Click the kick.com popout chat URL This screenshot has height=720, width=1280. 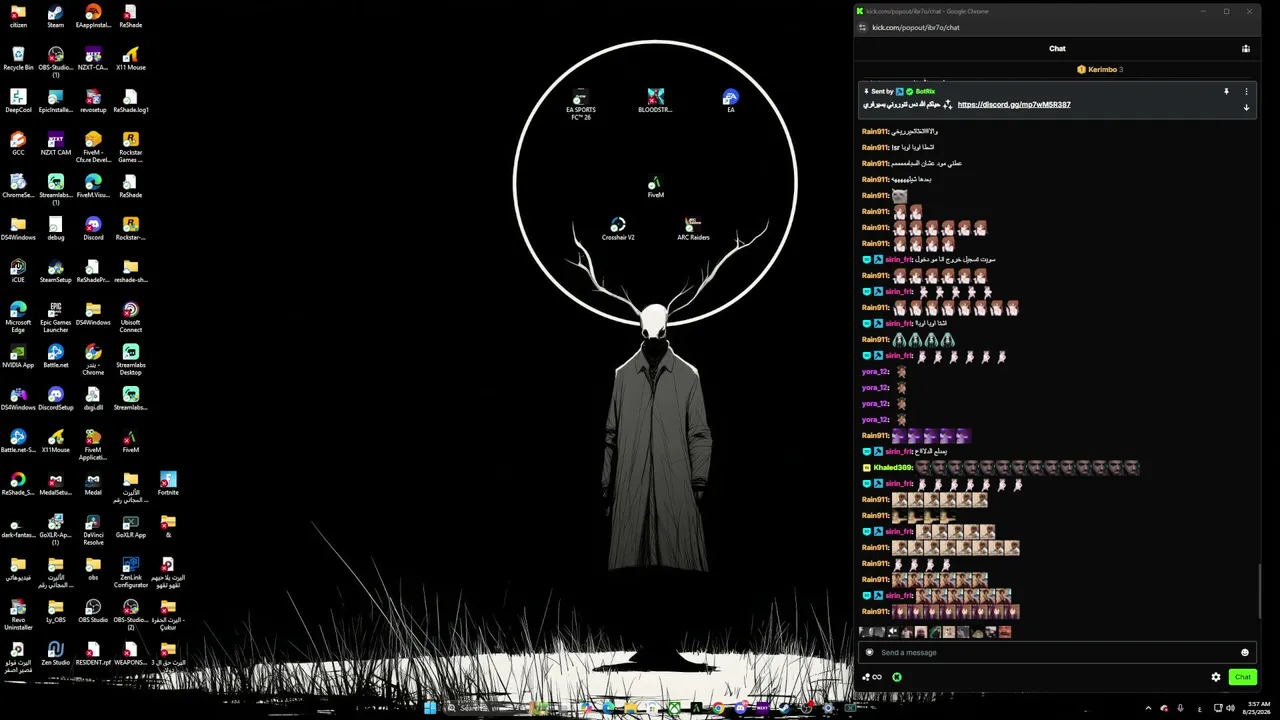click(915, 27)
